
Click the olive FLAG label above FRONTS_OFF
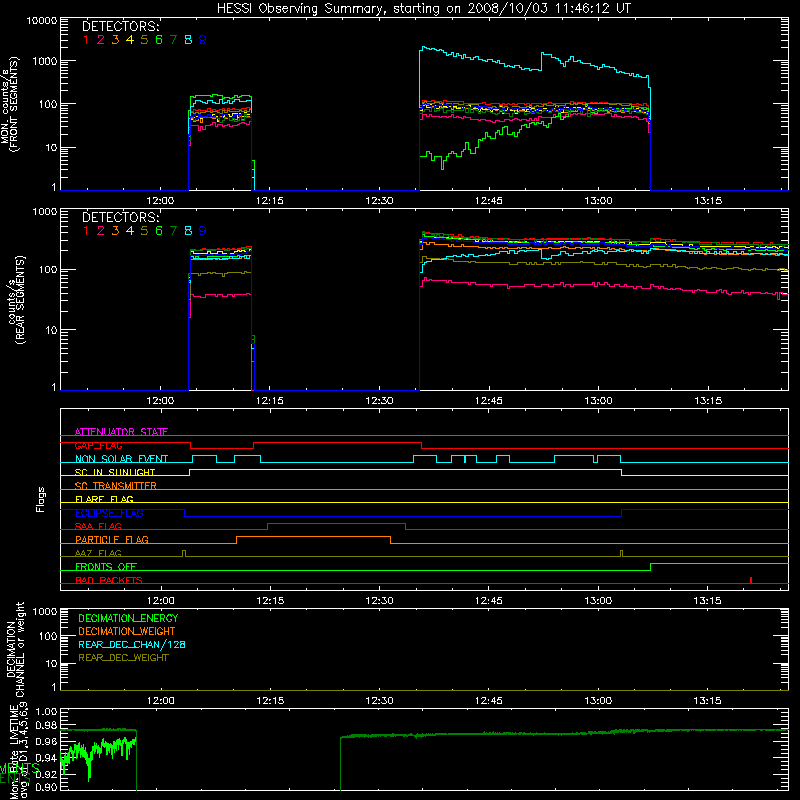98,553
